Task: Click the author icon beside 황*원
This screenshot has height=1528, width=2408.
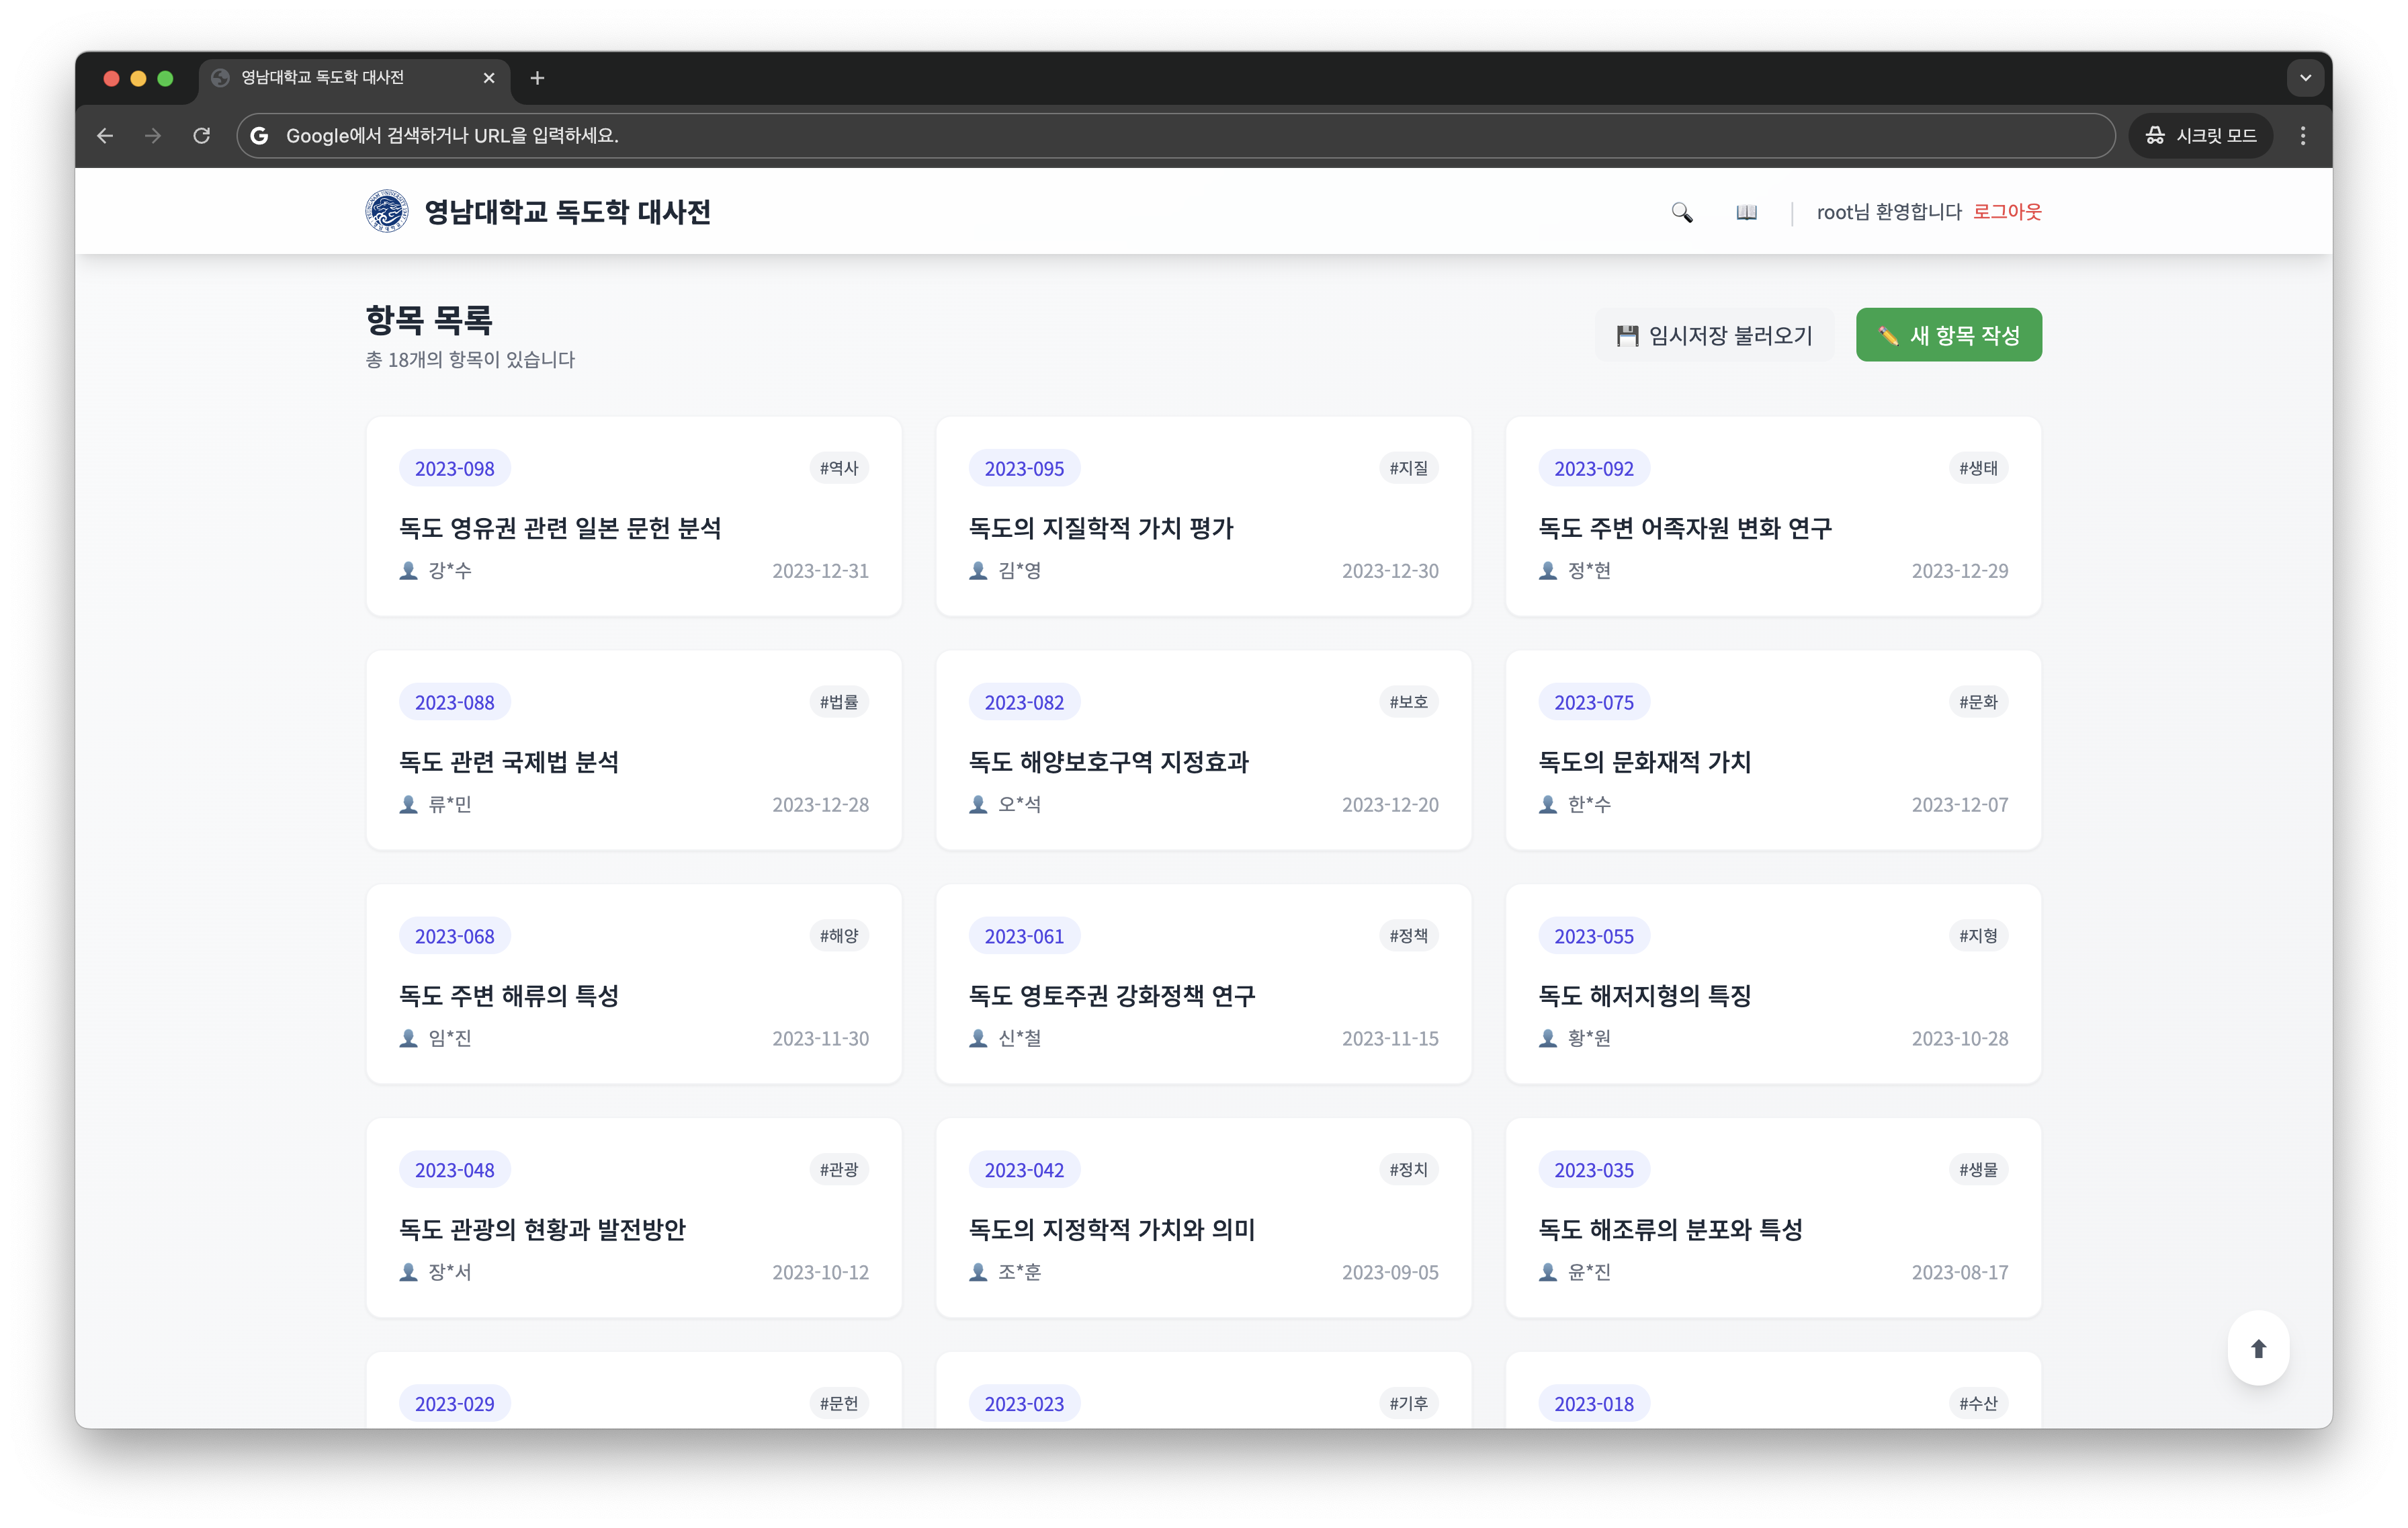Action: 1548,1039
